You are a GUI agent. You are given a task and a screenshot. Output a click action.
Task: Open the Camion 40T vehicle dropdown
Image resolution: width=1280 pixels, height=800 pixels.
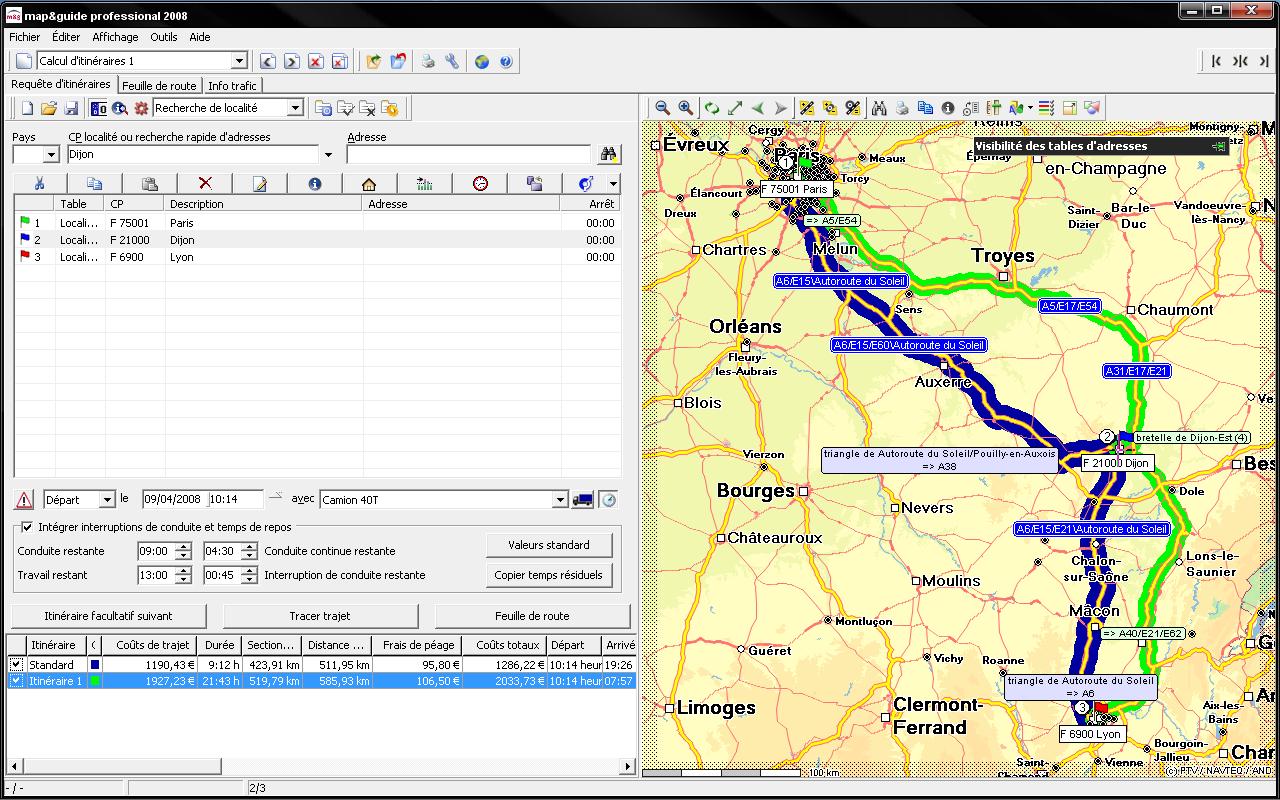tap(560, 500)
